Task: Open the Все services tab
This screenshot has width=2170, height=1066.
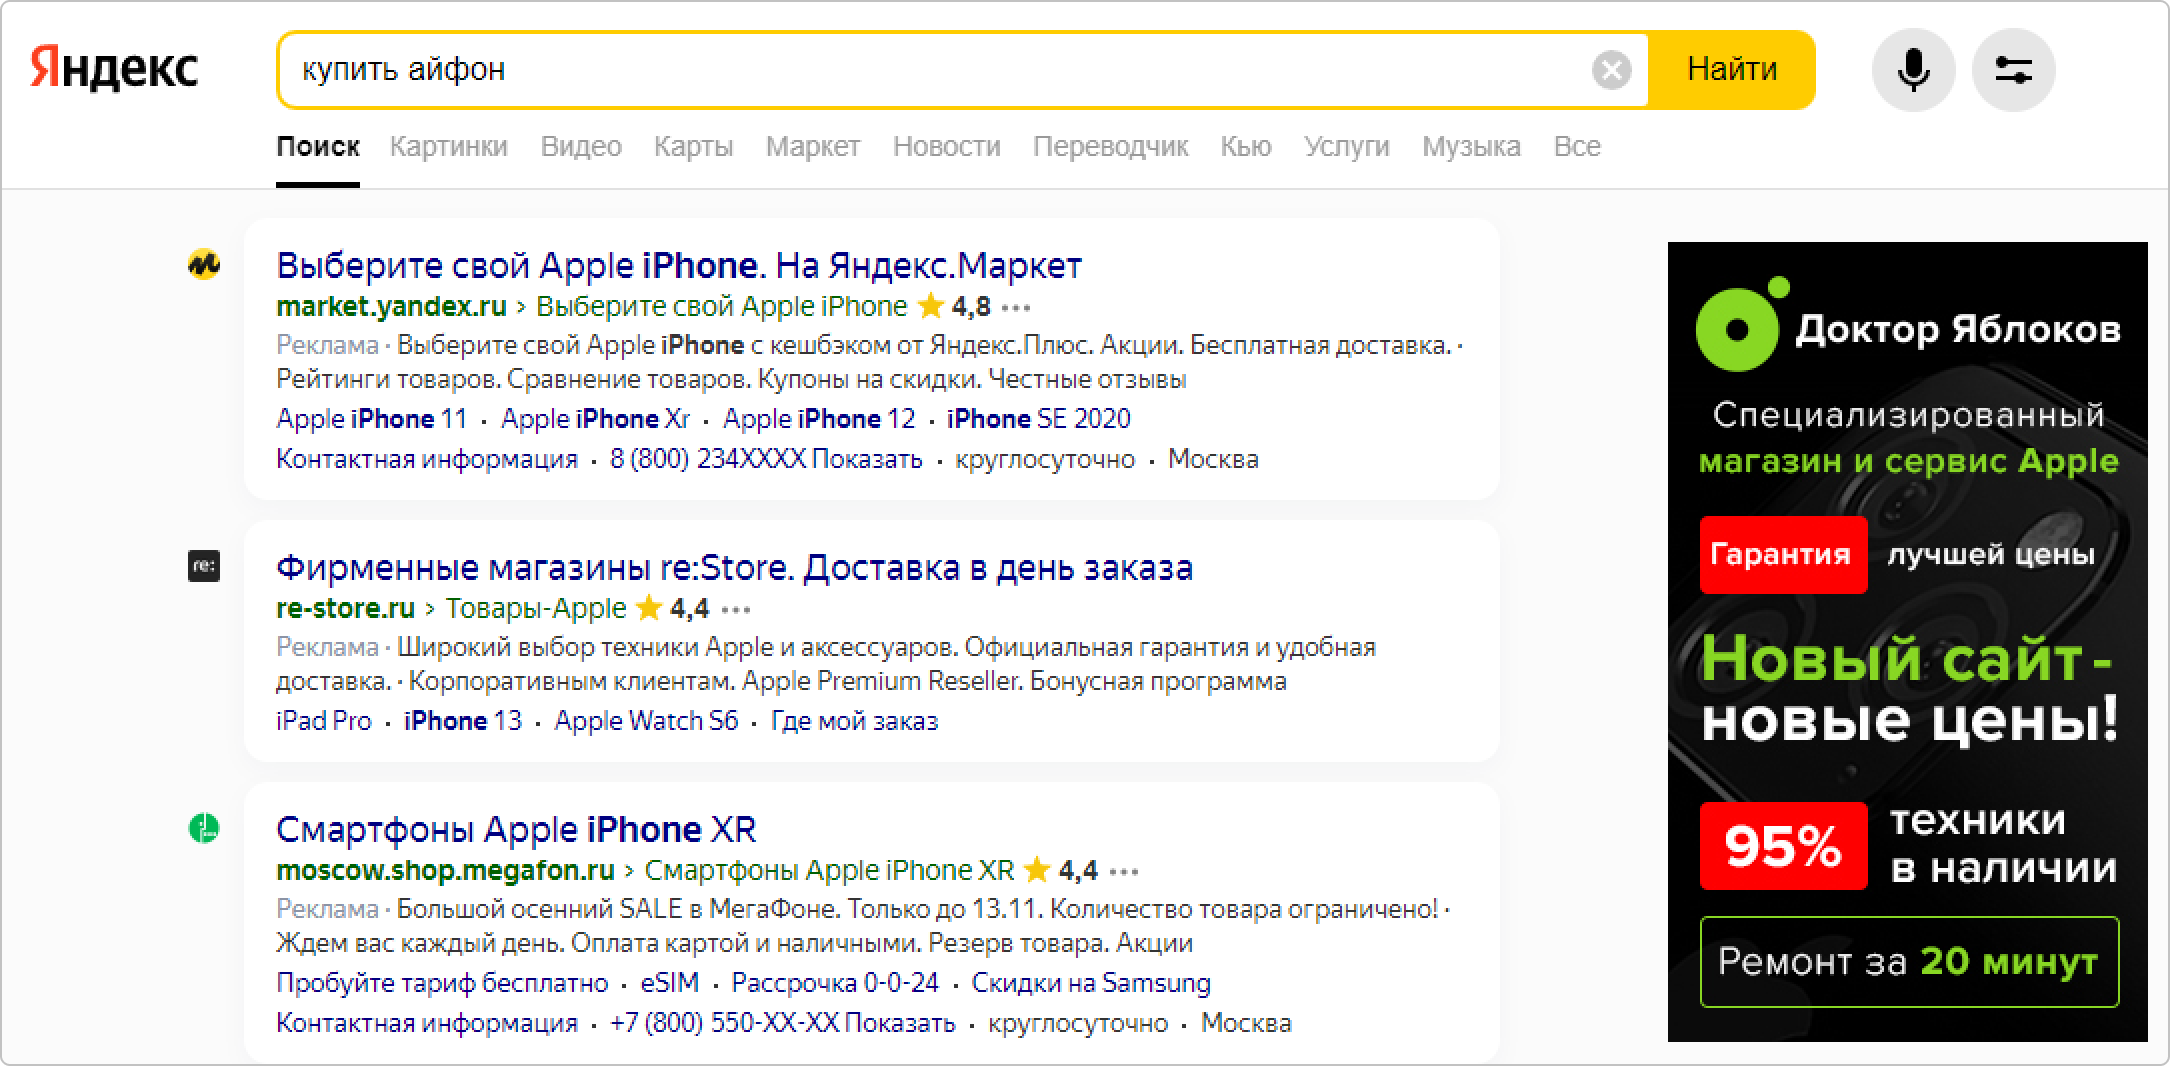Action: click(x=1576, y=147)
